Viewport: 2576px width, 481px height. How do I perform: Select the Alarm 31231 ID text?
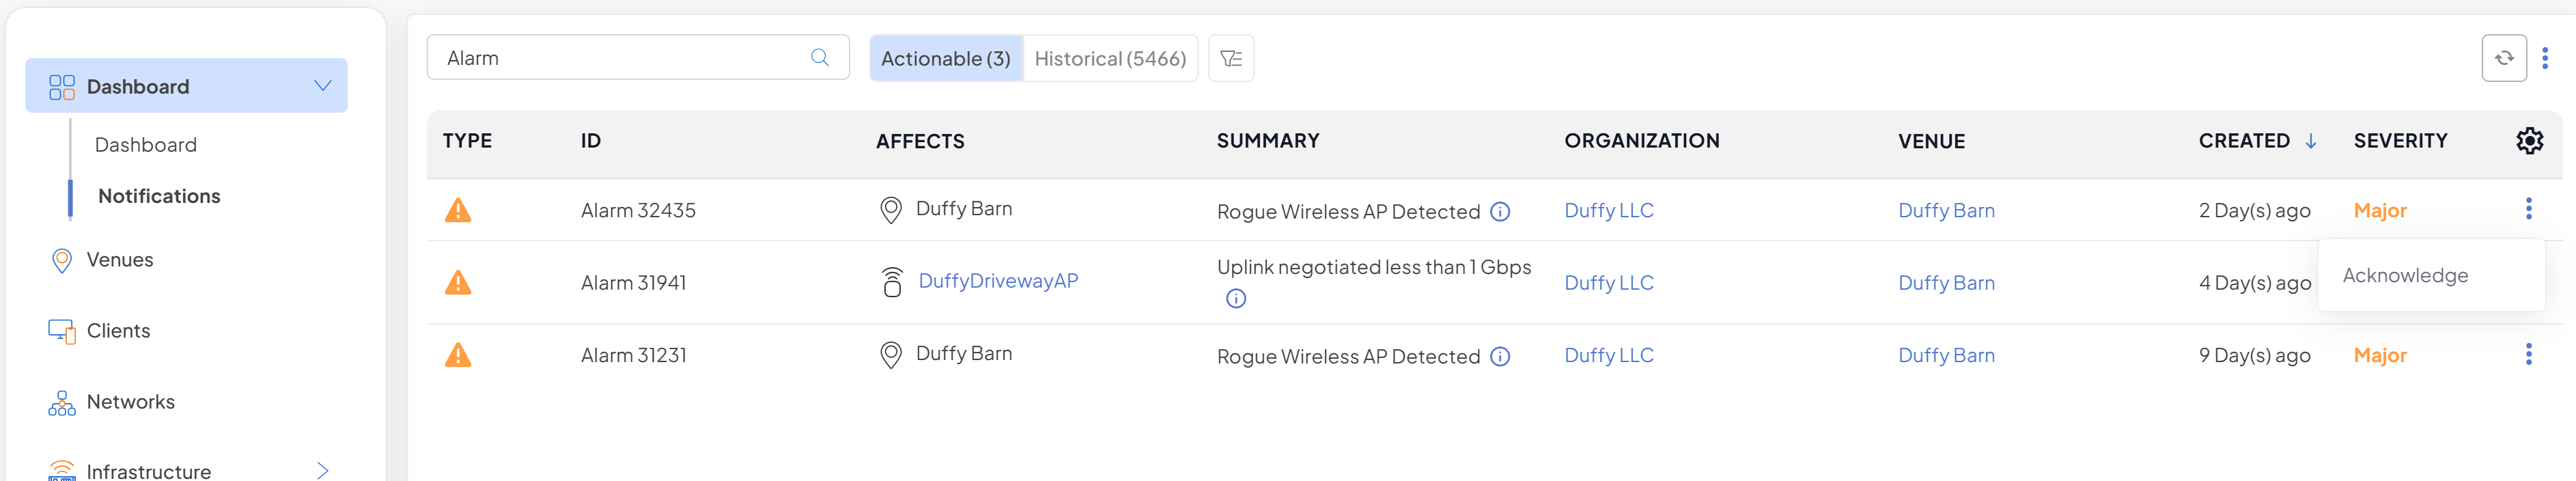click(633, 355)
